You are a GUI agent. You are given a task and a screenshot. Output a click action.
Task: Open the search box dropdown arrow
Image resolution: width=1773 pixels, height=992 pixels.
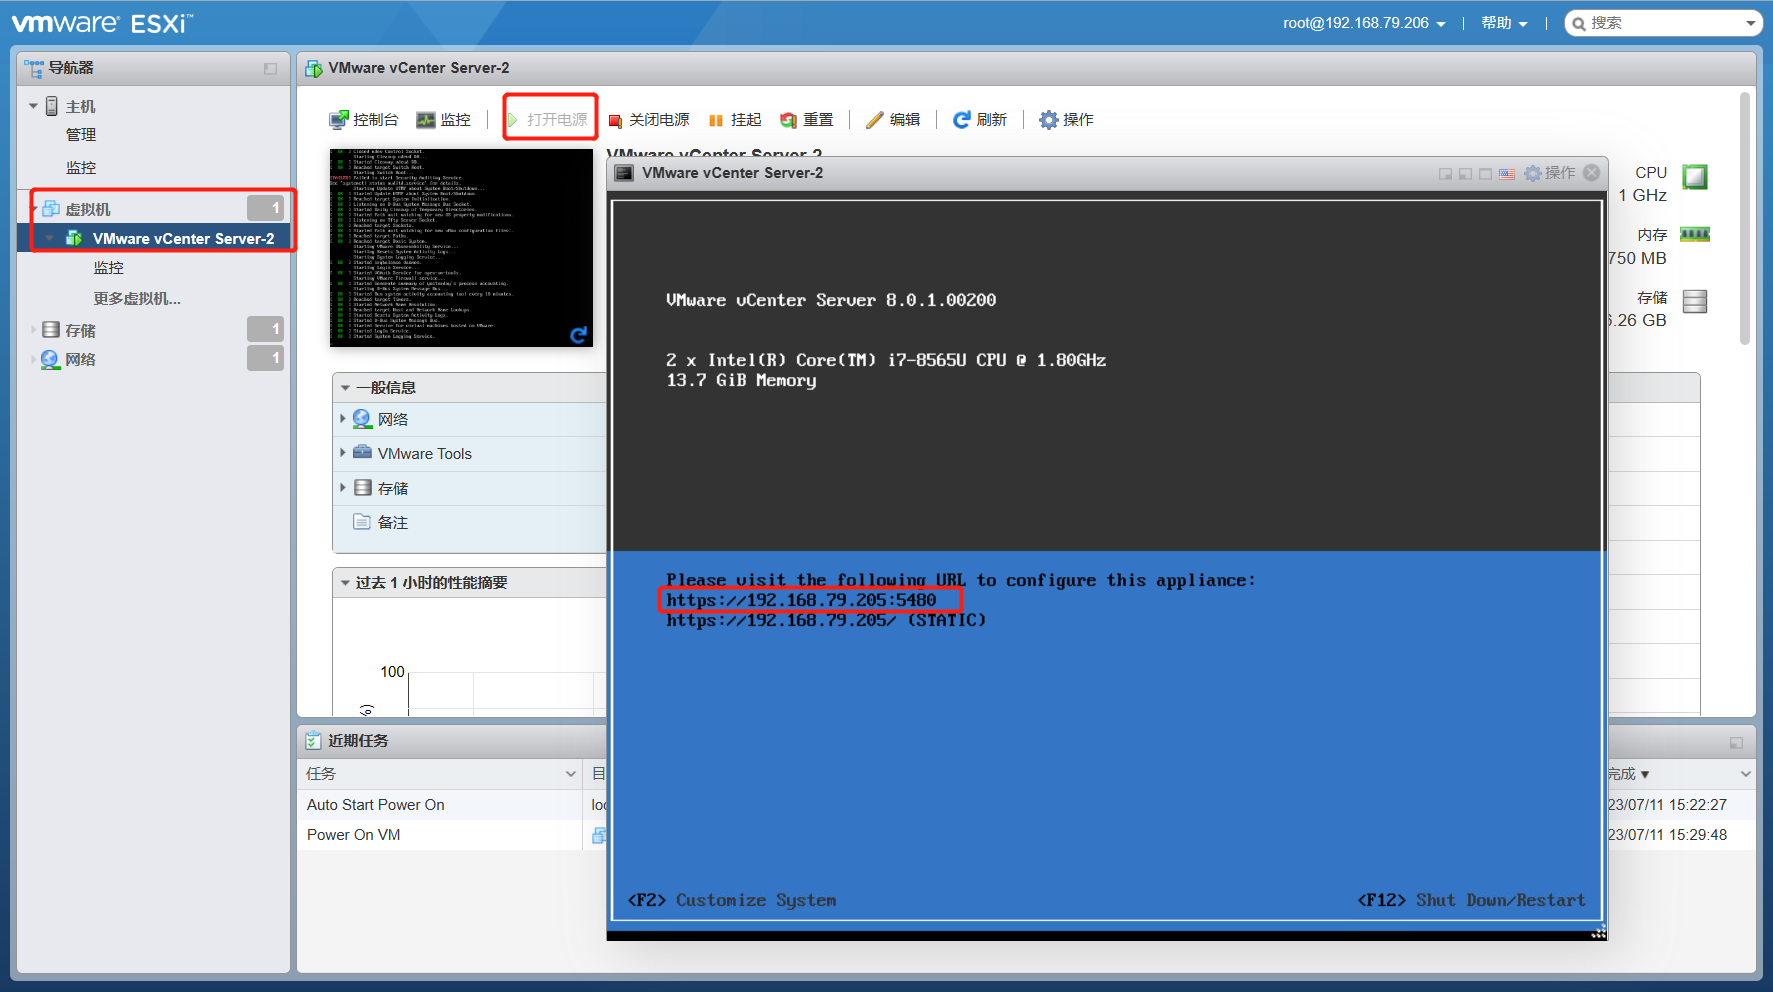[1751, 23]
